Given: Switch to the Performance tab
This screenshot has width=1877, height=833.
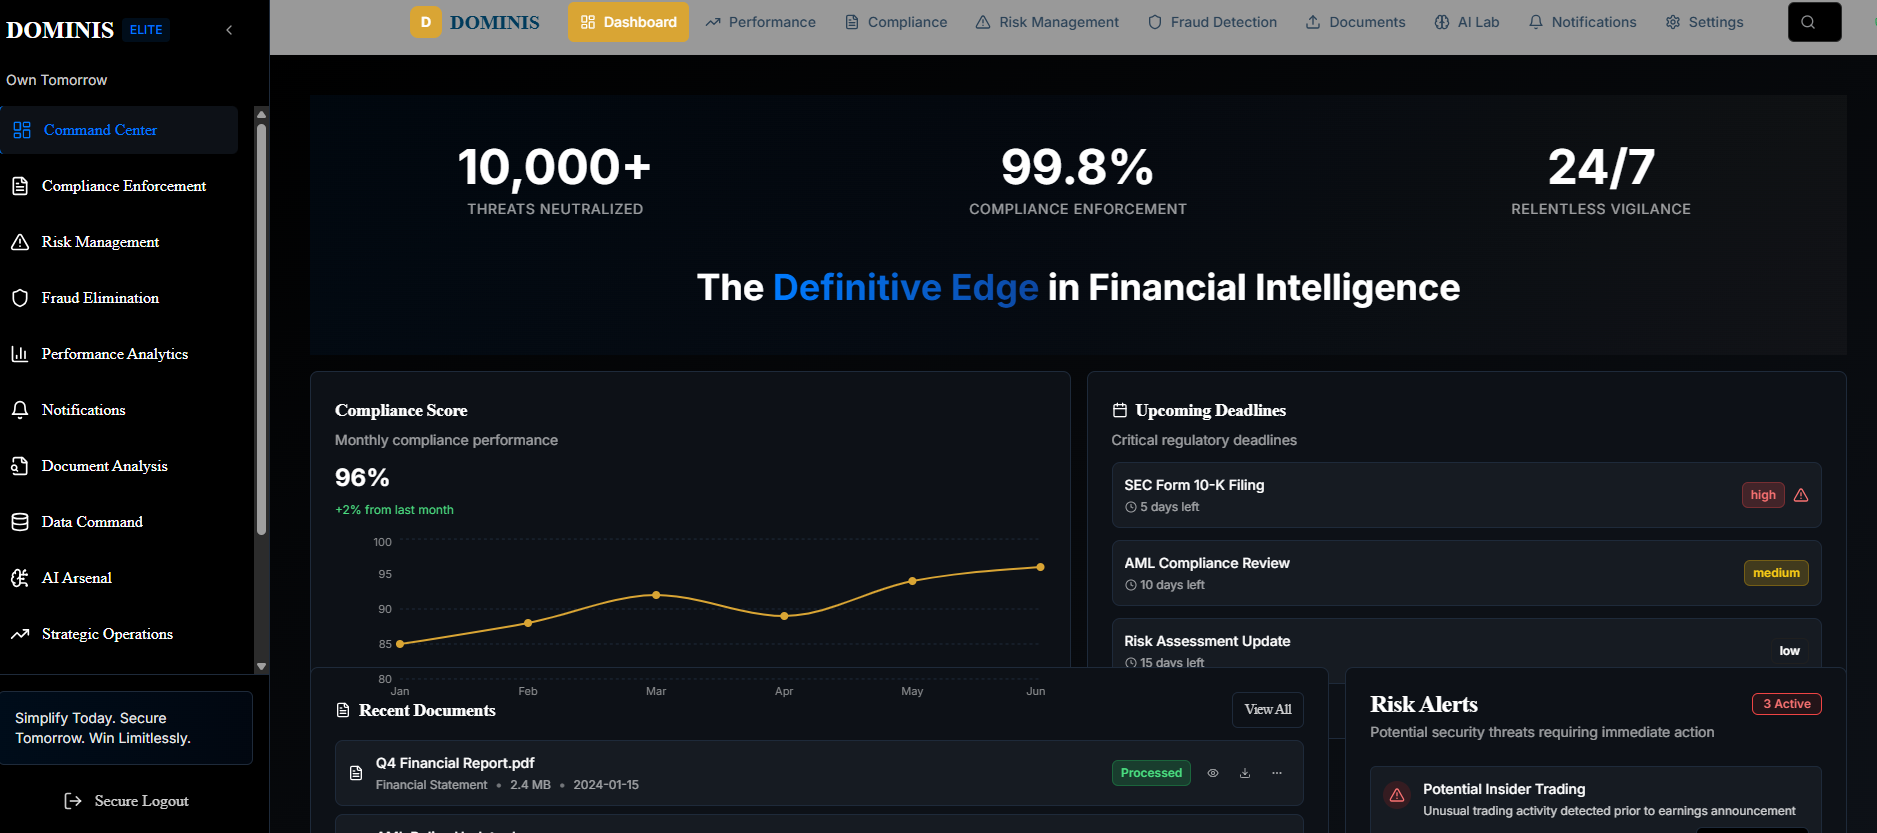Looking at the screenshot, I should (760, 22).
